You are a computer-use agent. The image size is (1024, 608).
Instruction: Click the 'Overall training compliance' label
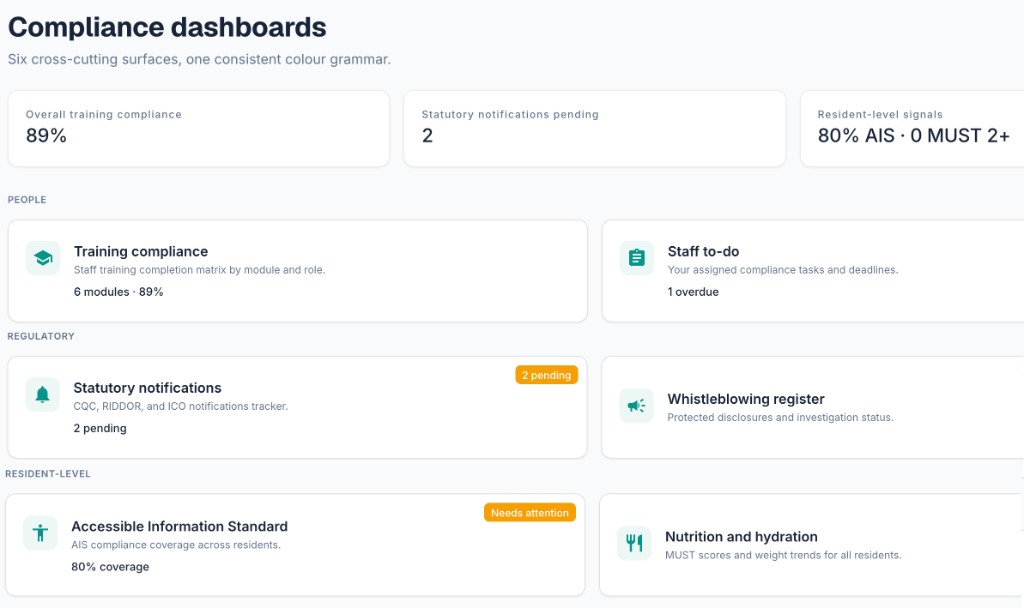[104, 114]
